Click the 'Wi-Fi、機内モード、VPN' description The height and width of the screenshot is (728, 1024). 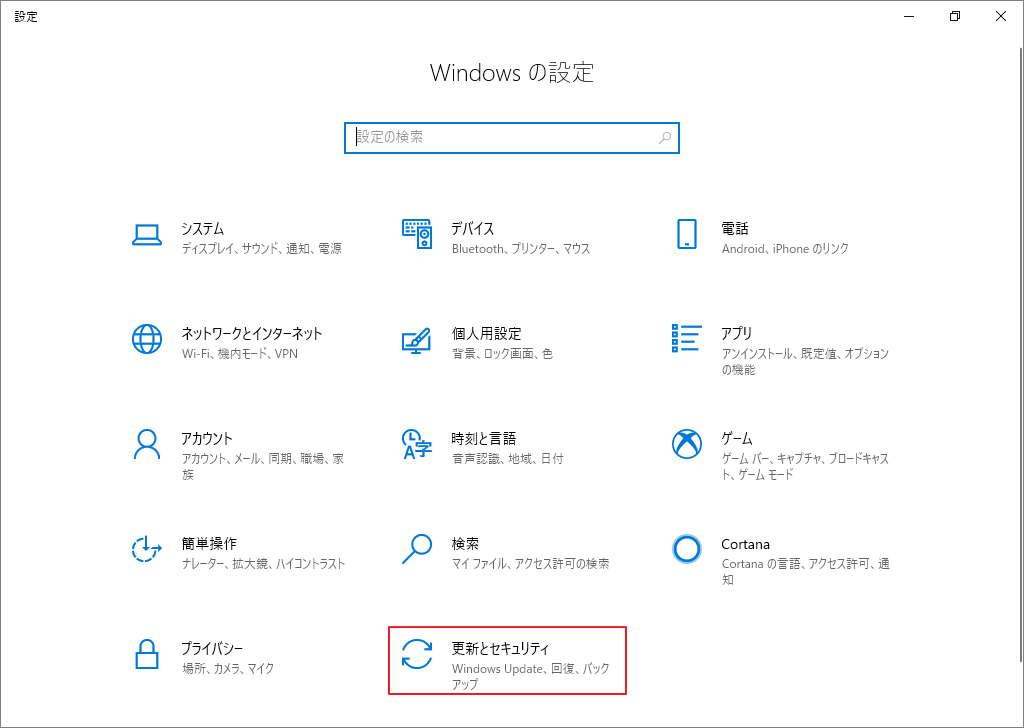click(240, 354)
